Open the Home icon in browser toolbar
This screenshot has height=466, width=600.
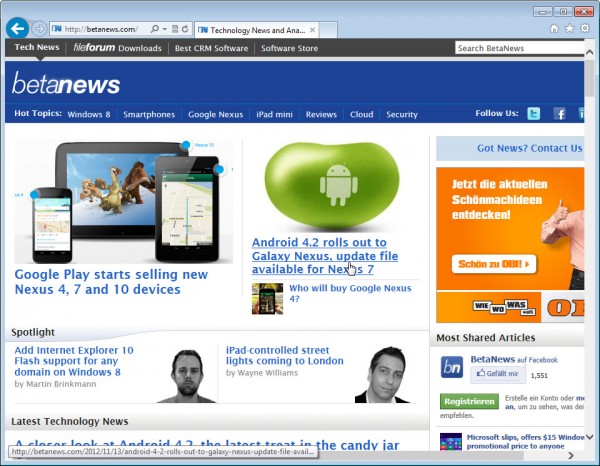(x=554, y=28)
